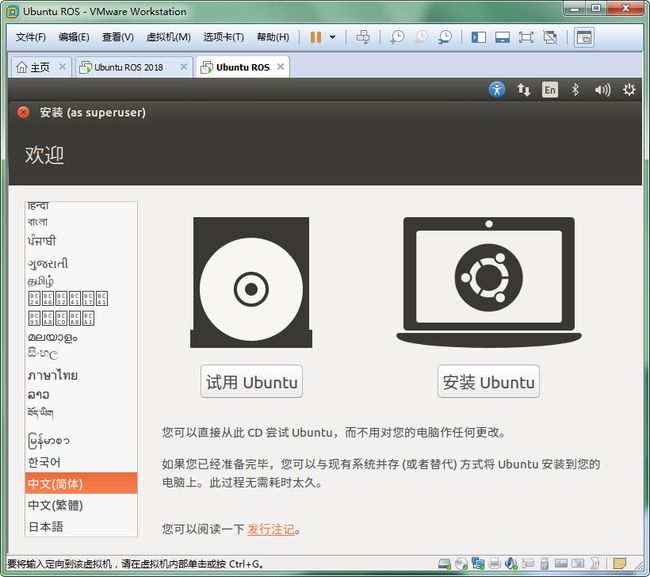
Task: Select ລາວ in the language list
Action: [x=81, y=395]
